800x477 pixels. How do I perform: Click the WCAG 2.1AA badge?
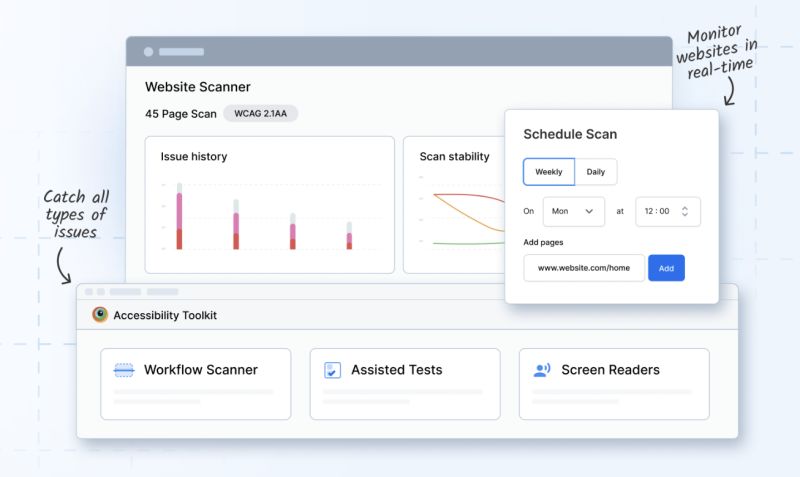(260, 113)
